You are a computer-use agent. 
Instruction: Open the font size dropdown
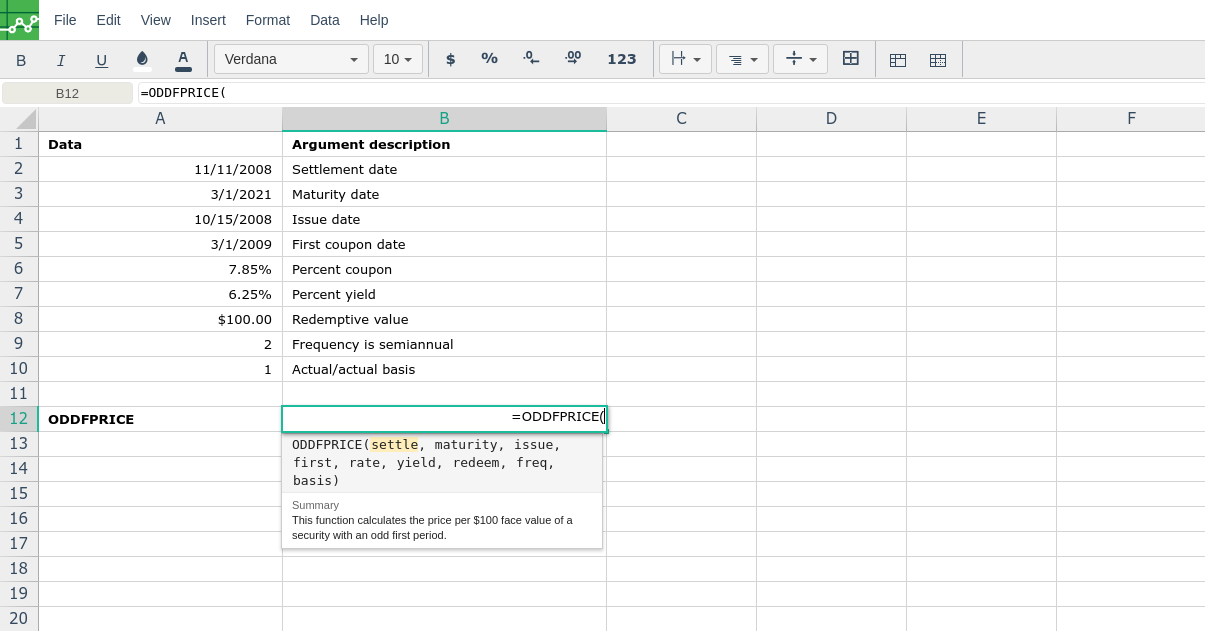click(x=398, y=59)
